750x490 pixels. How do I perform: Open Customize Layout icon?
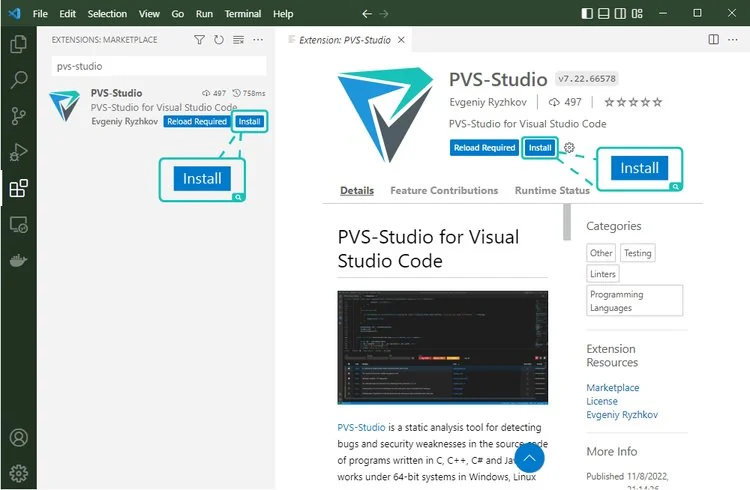pos(637,13)
